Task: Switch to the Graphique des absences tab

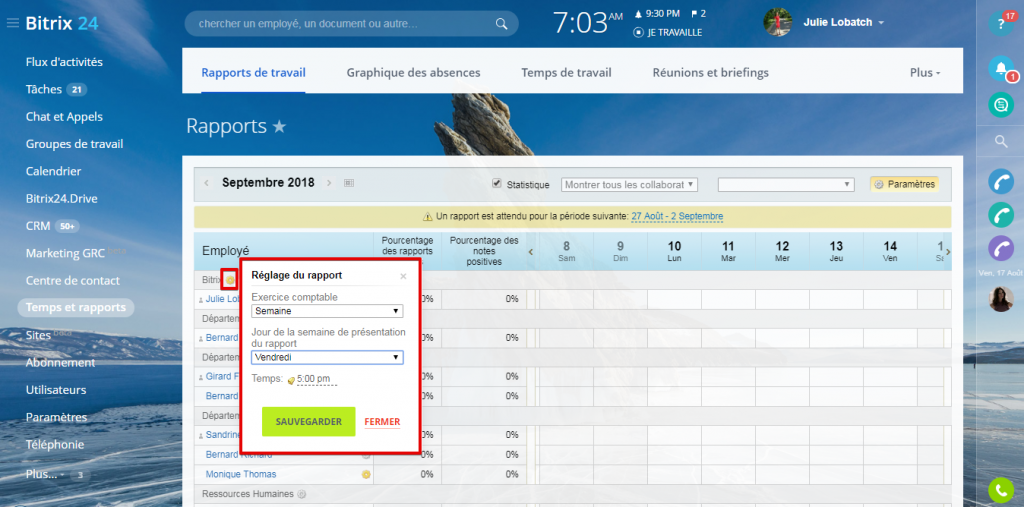Action: point(413,73)
